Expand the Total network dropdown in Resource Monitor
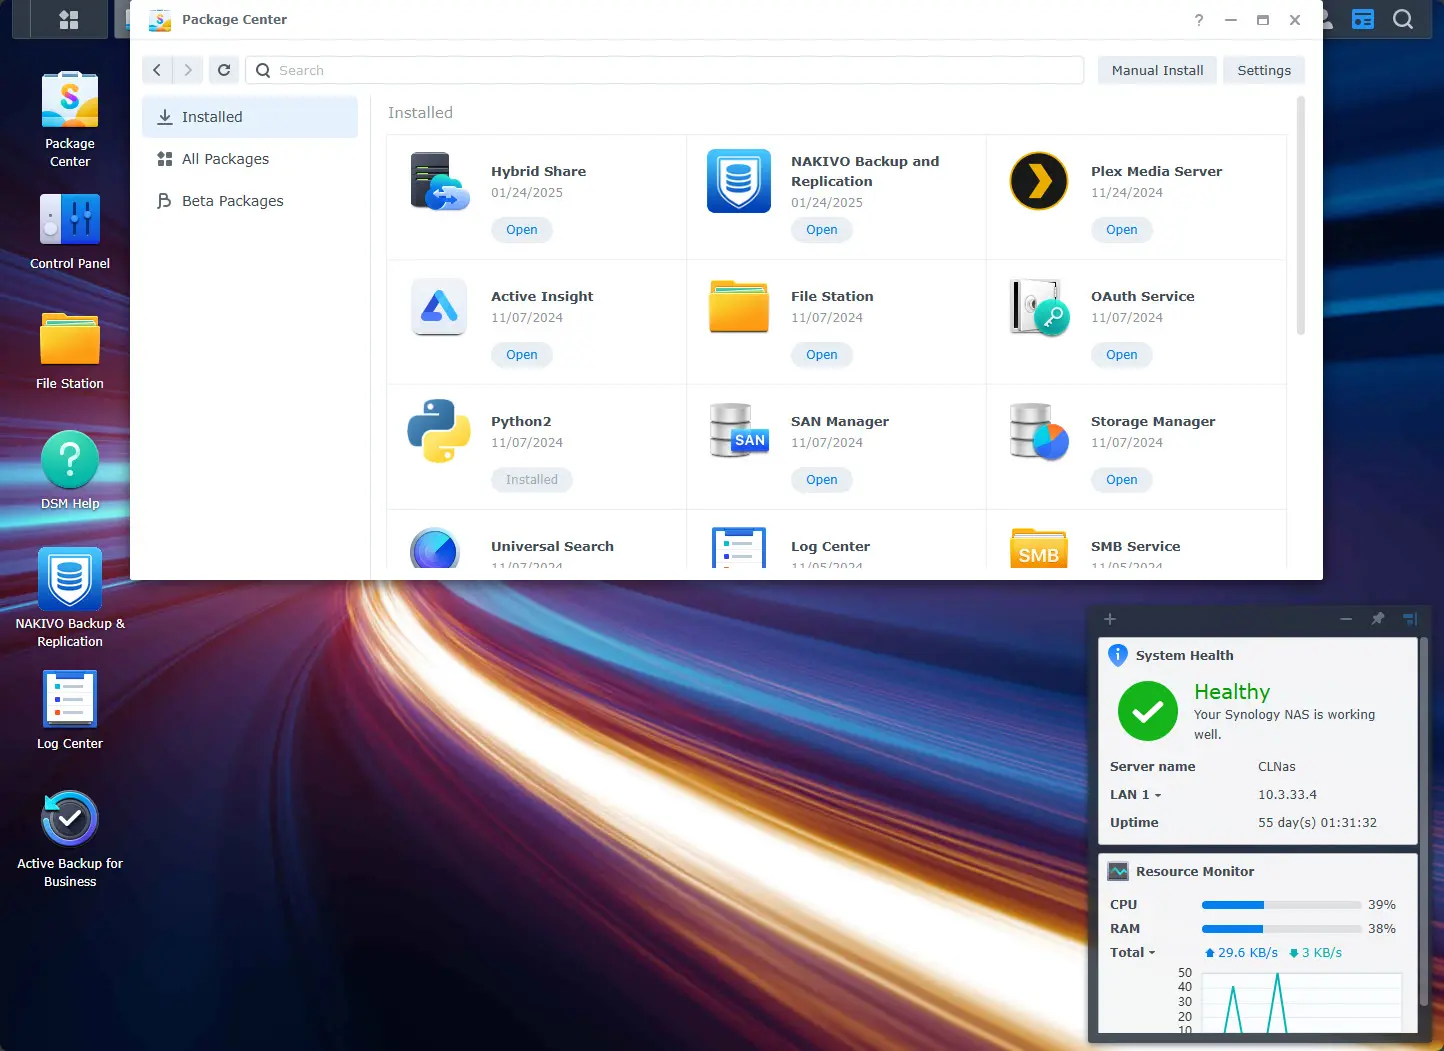The height and width of the screenshot is (1051, 1444). click(1133, 953)
